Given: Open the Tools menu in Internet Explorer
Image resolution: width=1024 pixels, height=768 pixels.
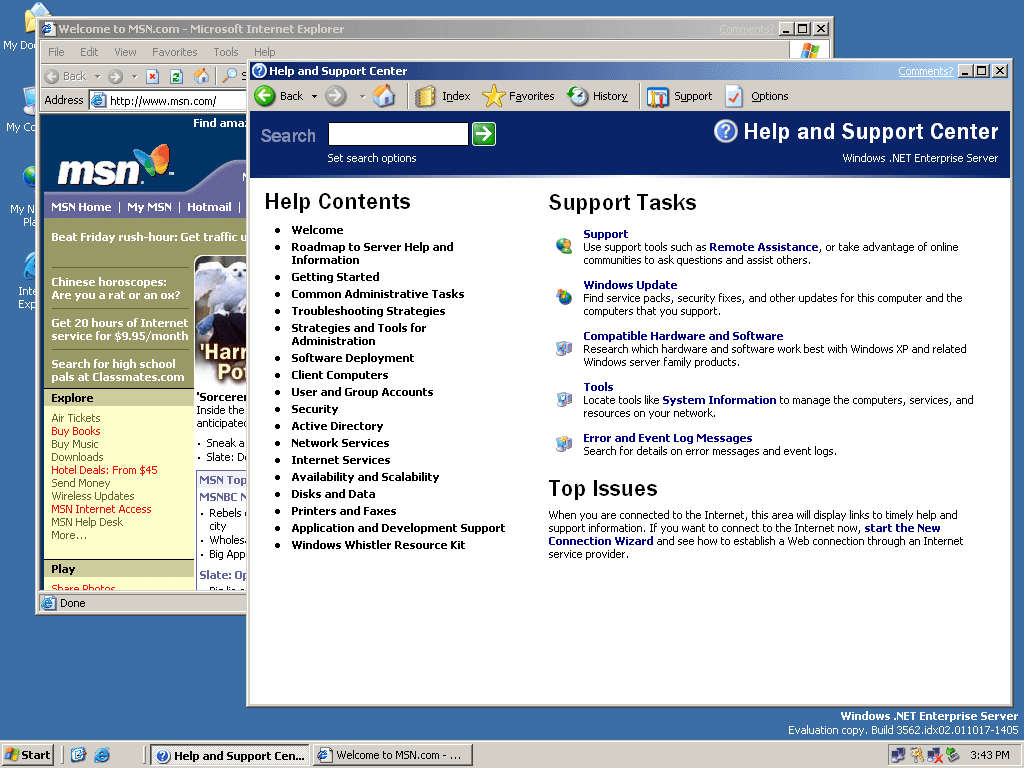Looking at the screenshot, I should click(x=226, y=52).
